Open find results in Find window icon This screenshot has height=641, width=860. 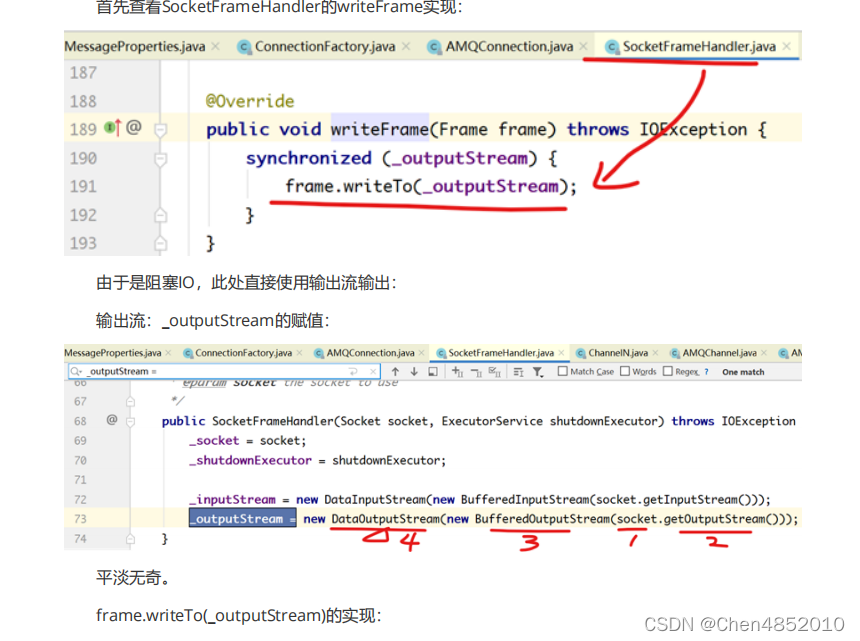pos(433,372)
